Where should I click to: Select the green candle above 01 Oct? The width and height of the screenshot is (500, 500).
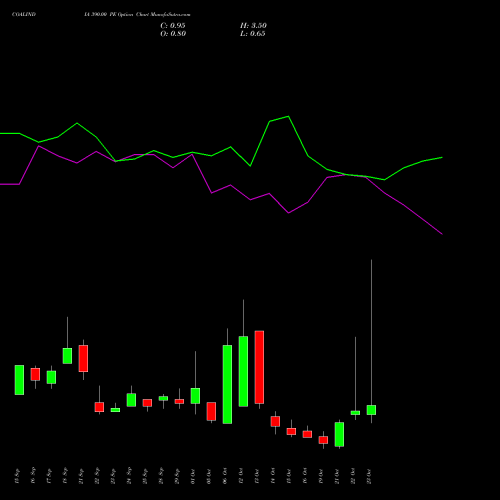(195, 396)
